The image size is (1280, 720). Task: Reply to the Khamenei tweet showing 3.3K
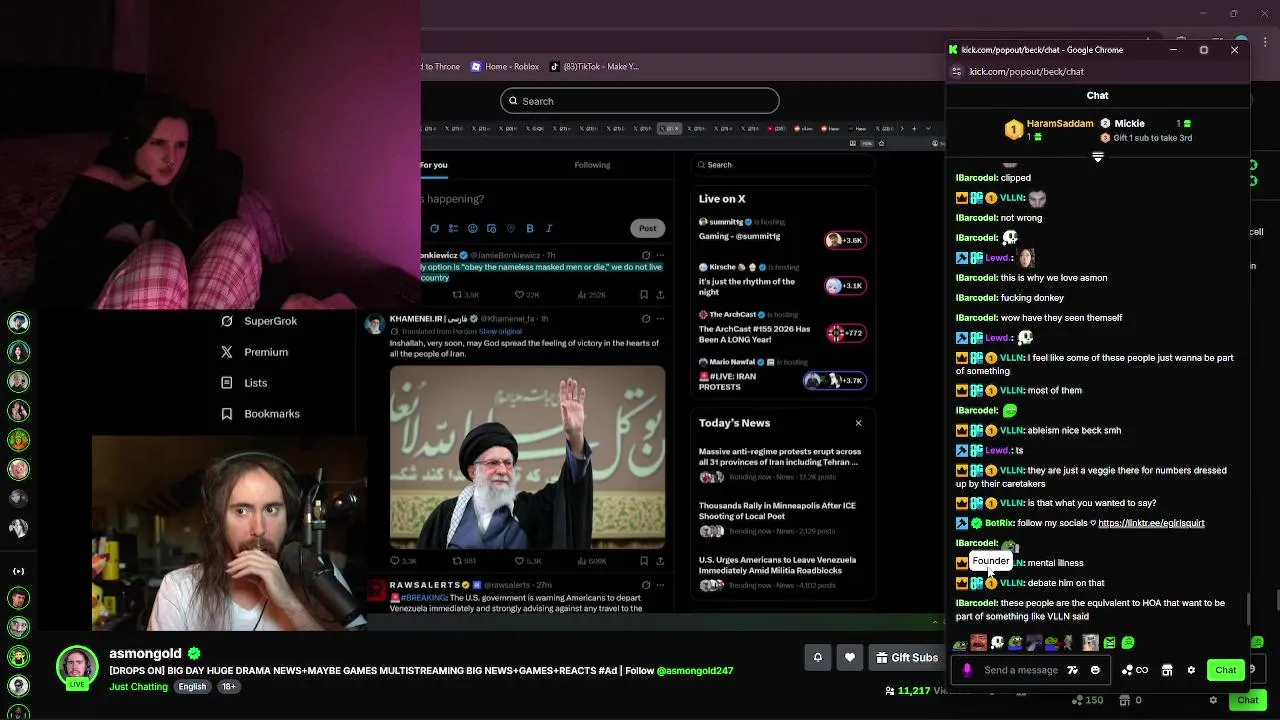click(403, 561)
